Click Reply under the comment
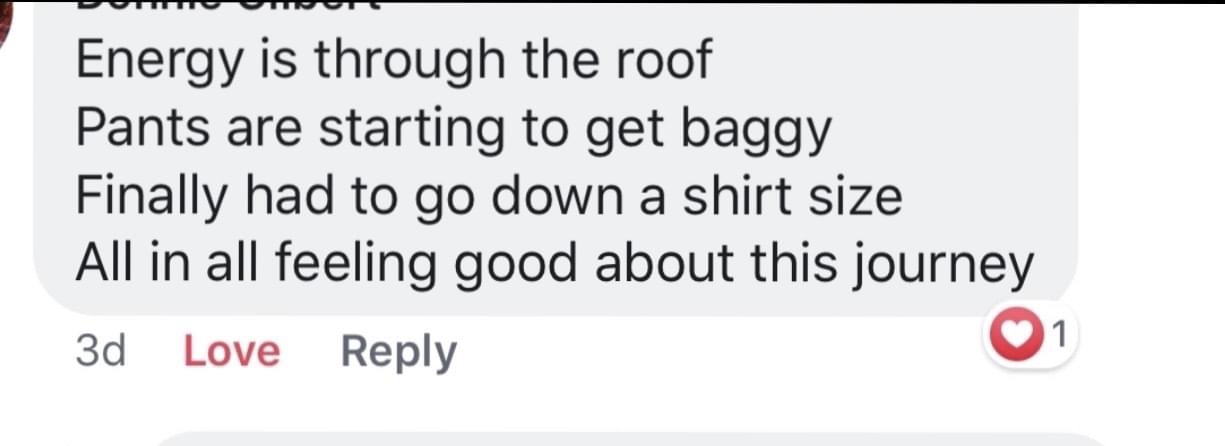Screen dimensions: 1225x446 (x=399, y=353)
